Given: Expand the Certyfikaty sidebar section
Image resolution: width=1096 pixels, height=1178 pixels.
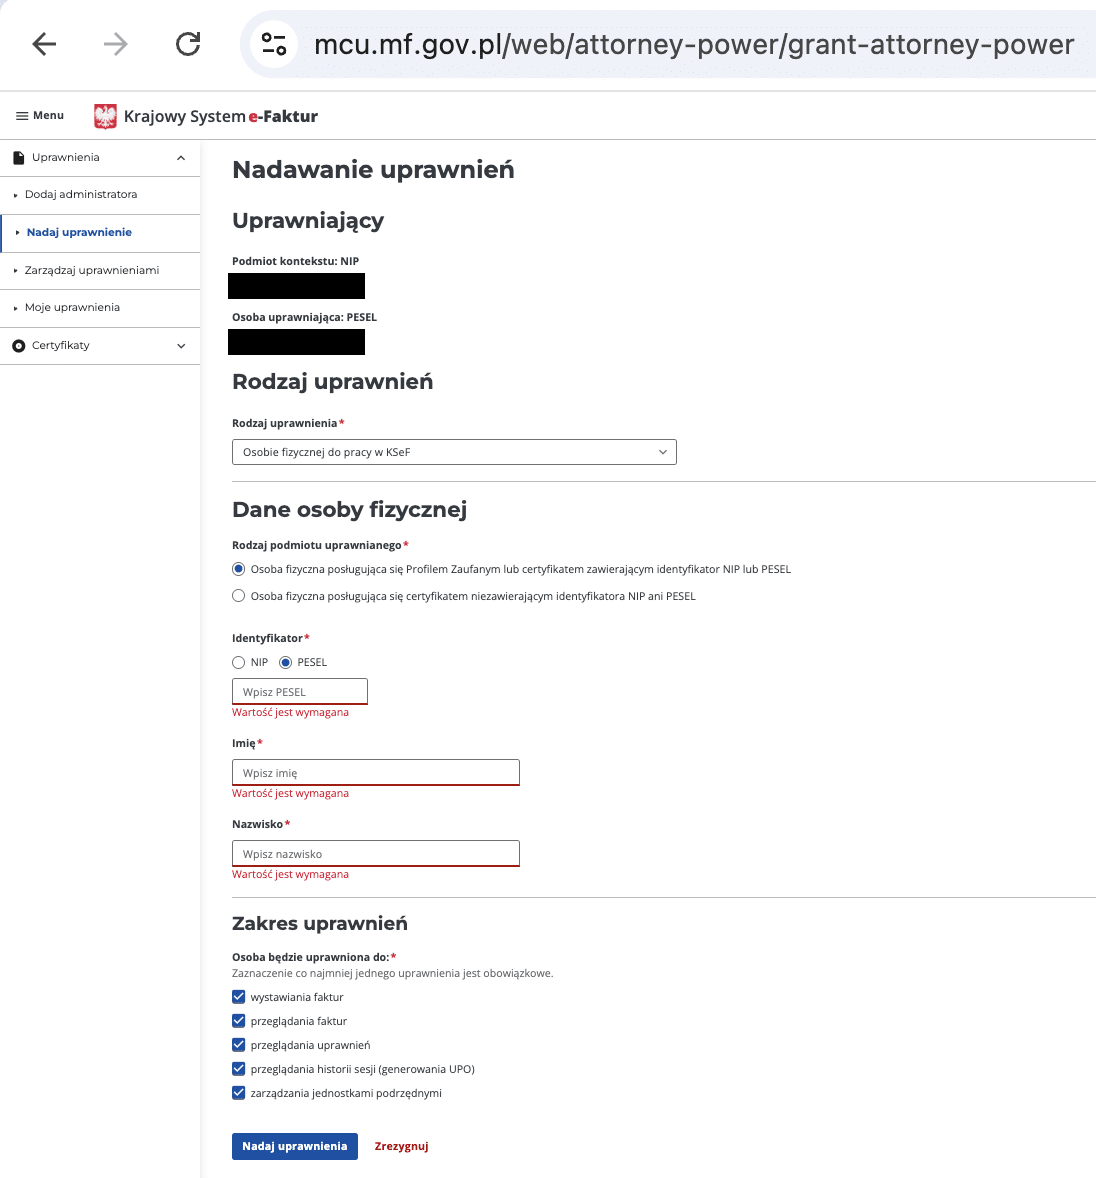Looking at the screenshot, I should (181, 346).
